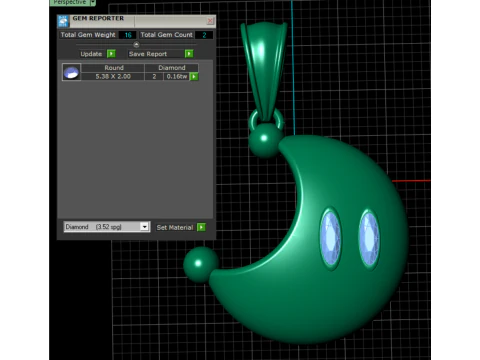Close the Gem Reporter panel
The height and width of the screenshot is (360, 480).
[210, 21]
